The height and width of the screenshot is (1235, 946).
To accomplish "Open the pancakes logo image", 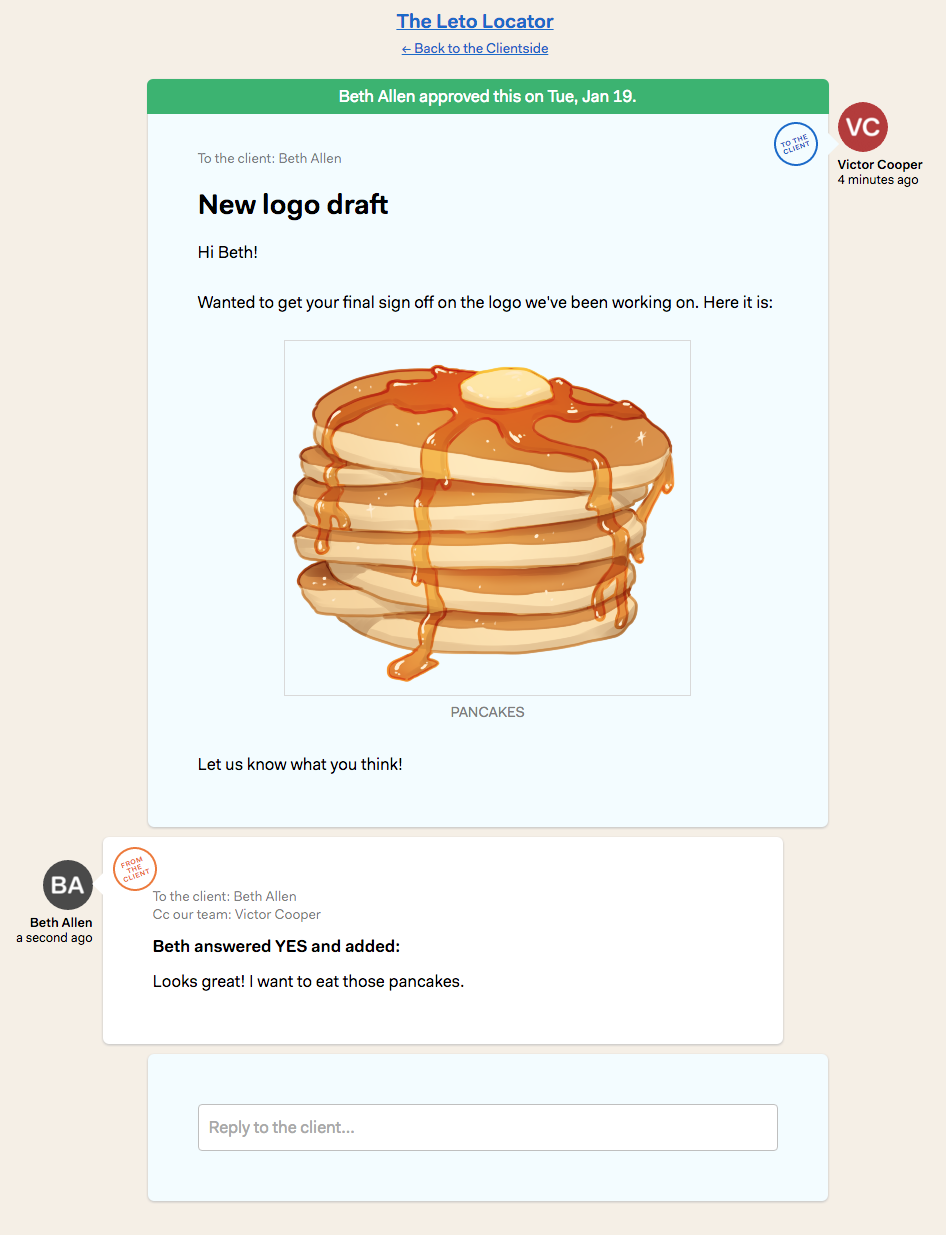I will coord(487,518).
